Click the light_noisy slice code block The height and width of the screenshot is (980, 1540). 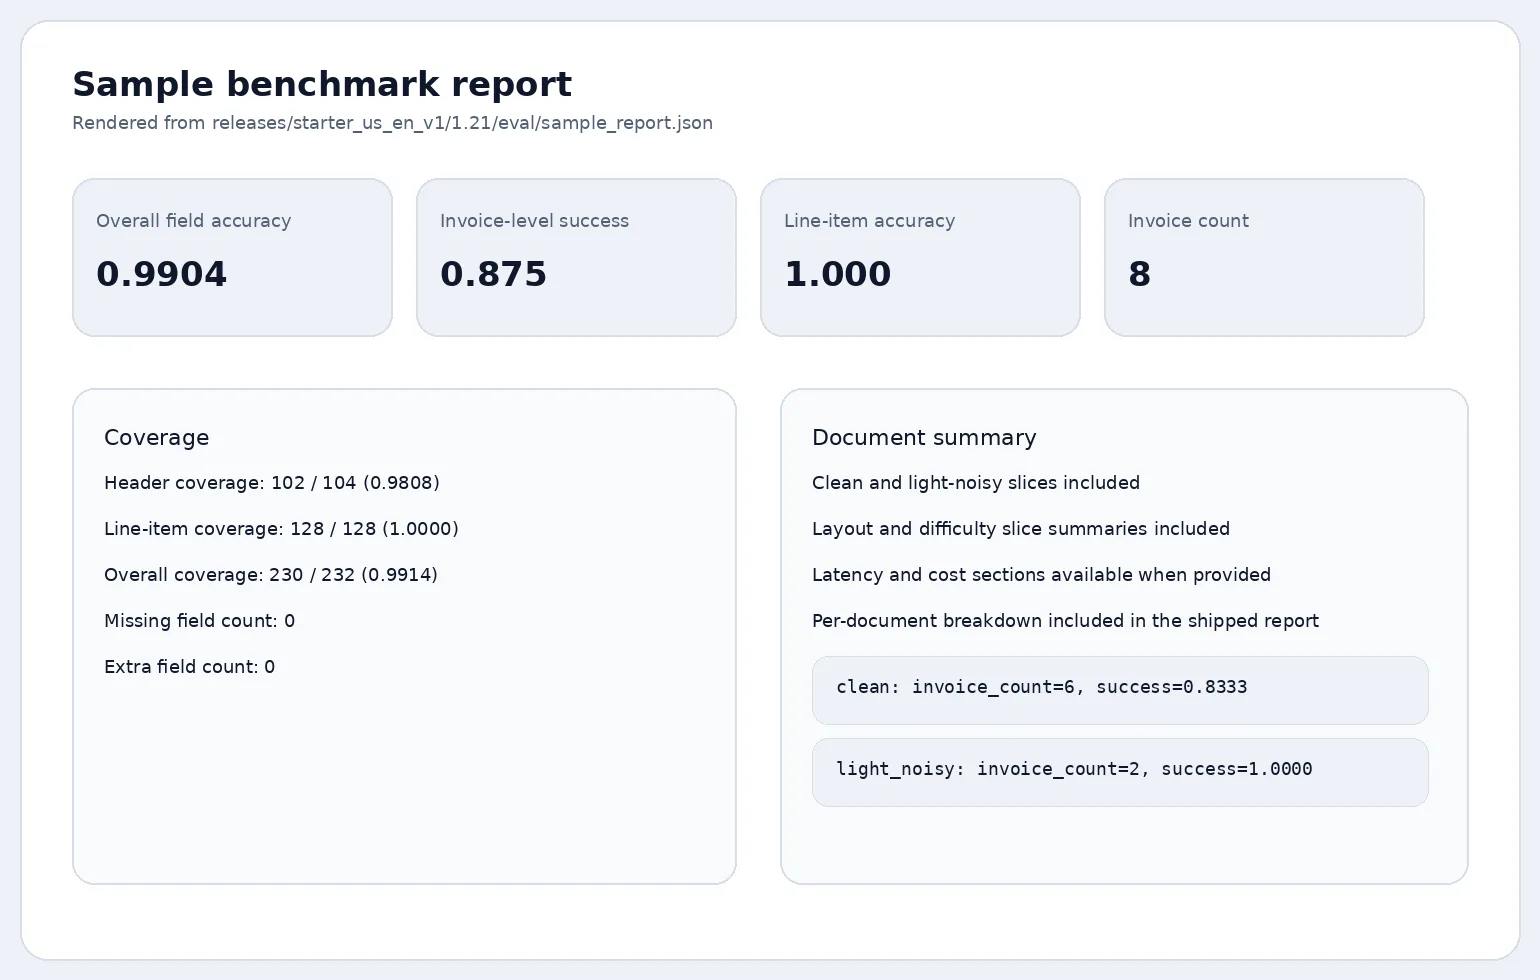point(1120,771)
